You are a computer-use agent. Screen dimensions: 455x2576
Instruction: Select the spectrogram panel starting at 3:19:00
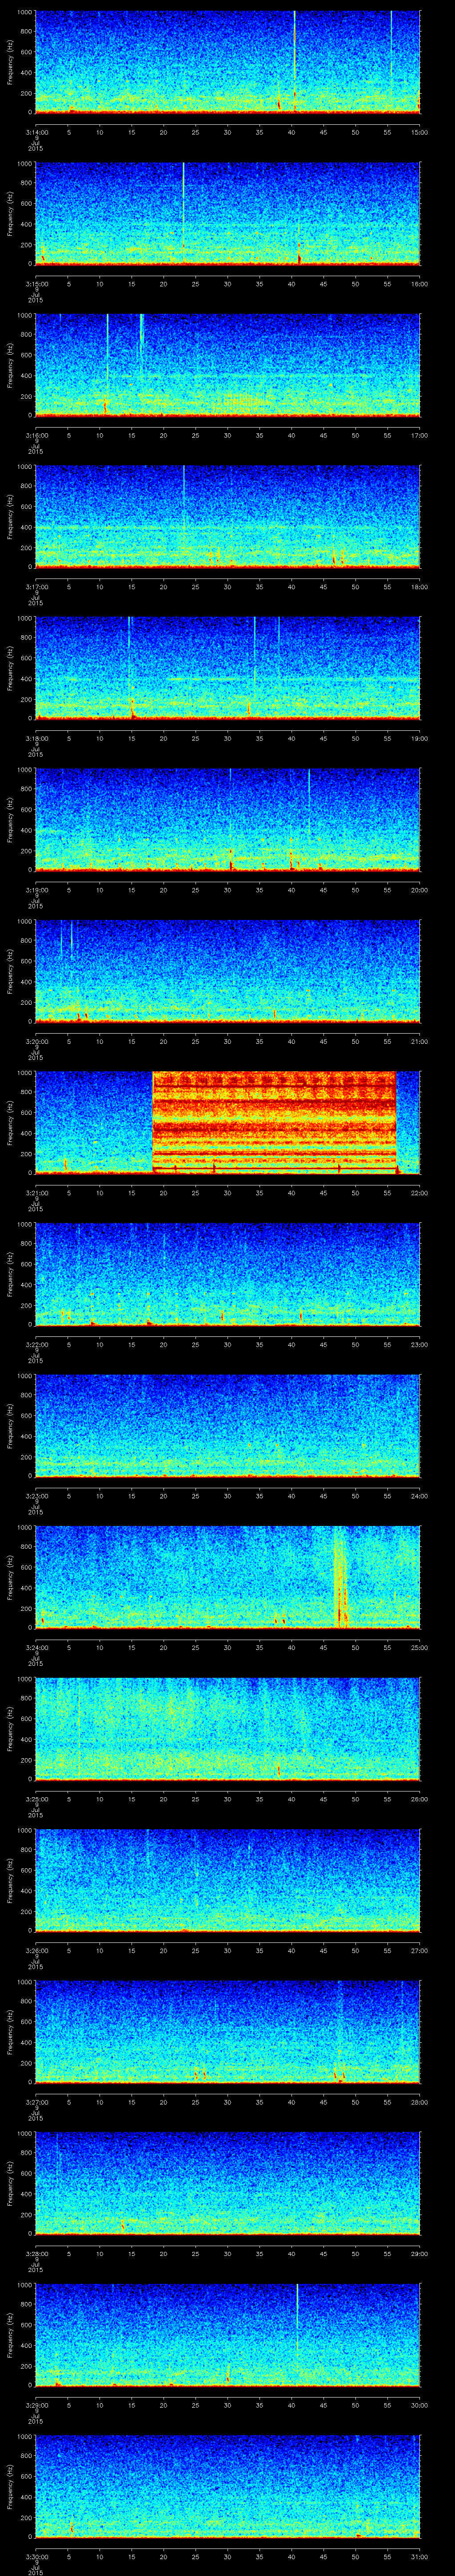[227, 820]
